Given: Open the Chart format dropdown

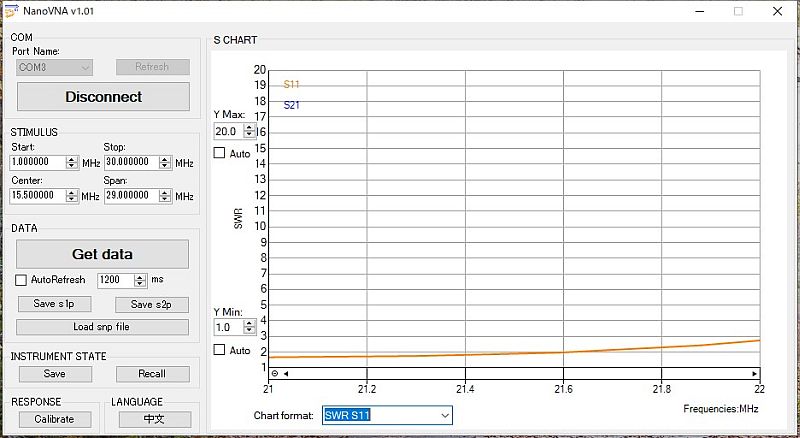Looking at the screenshot, I should 444,415.
